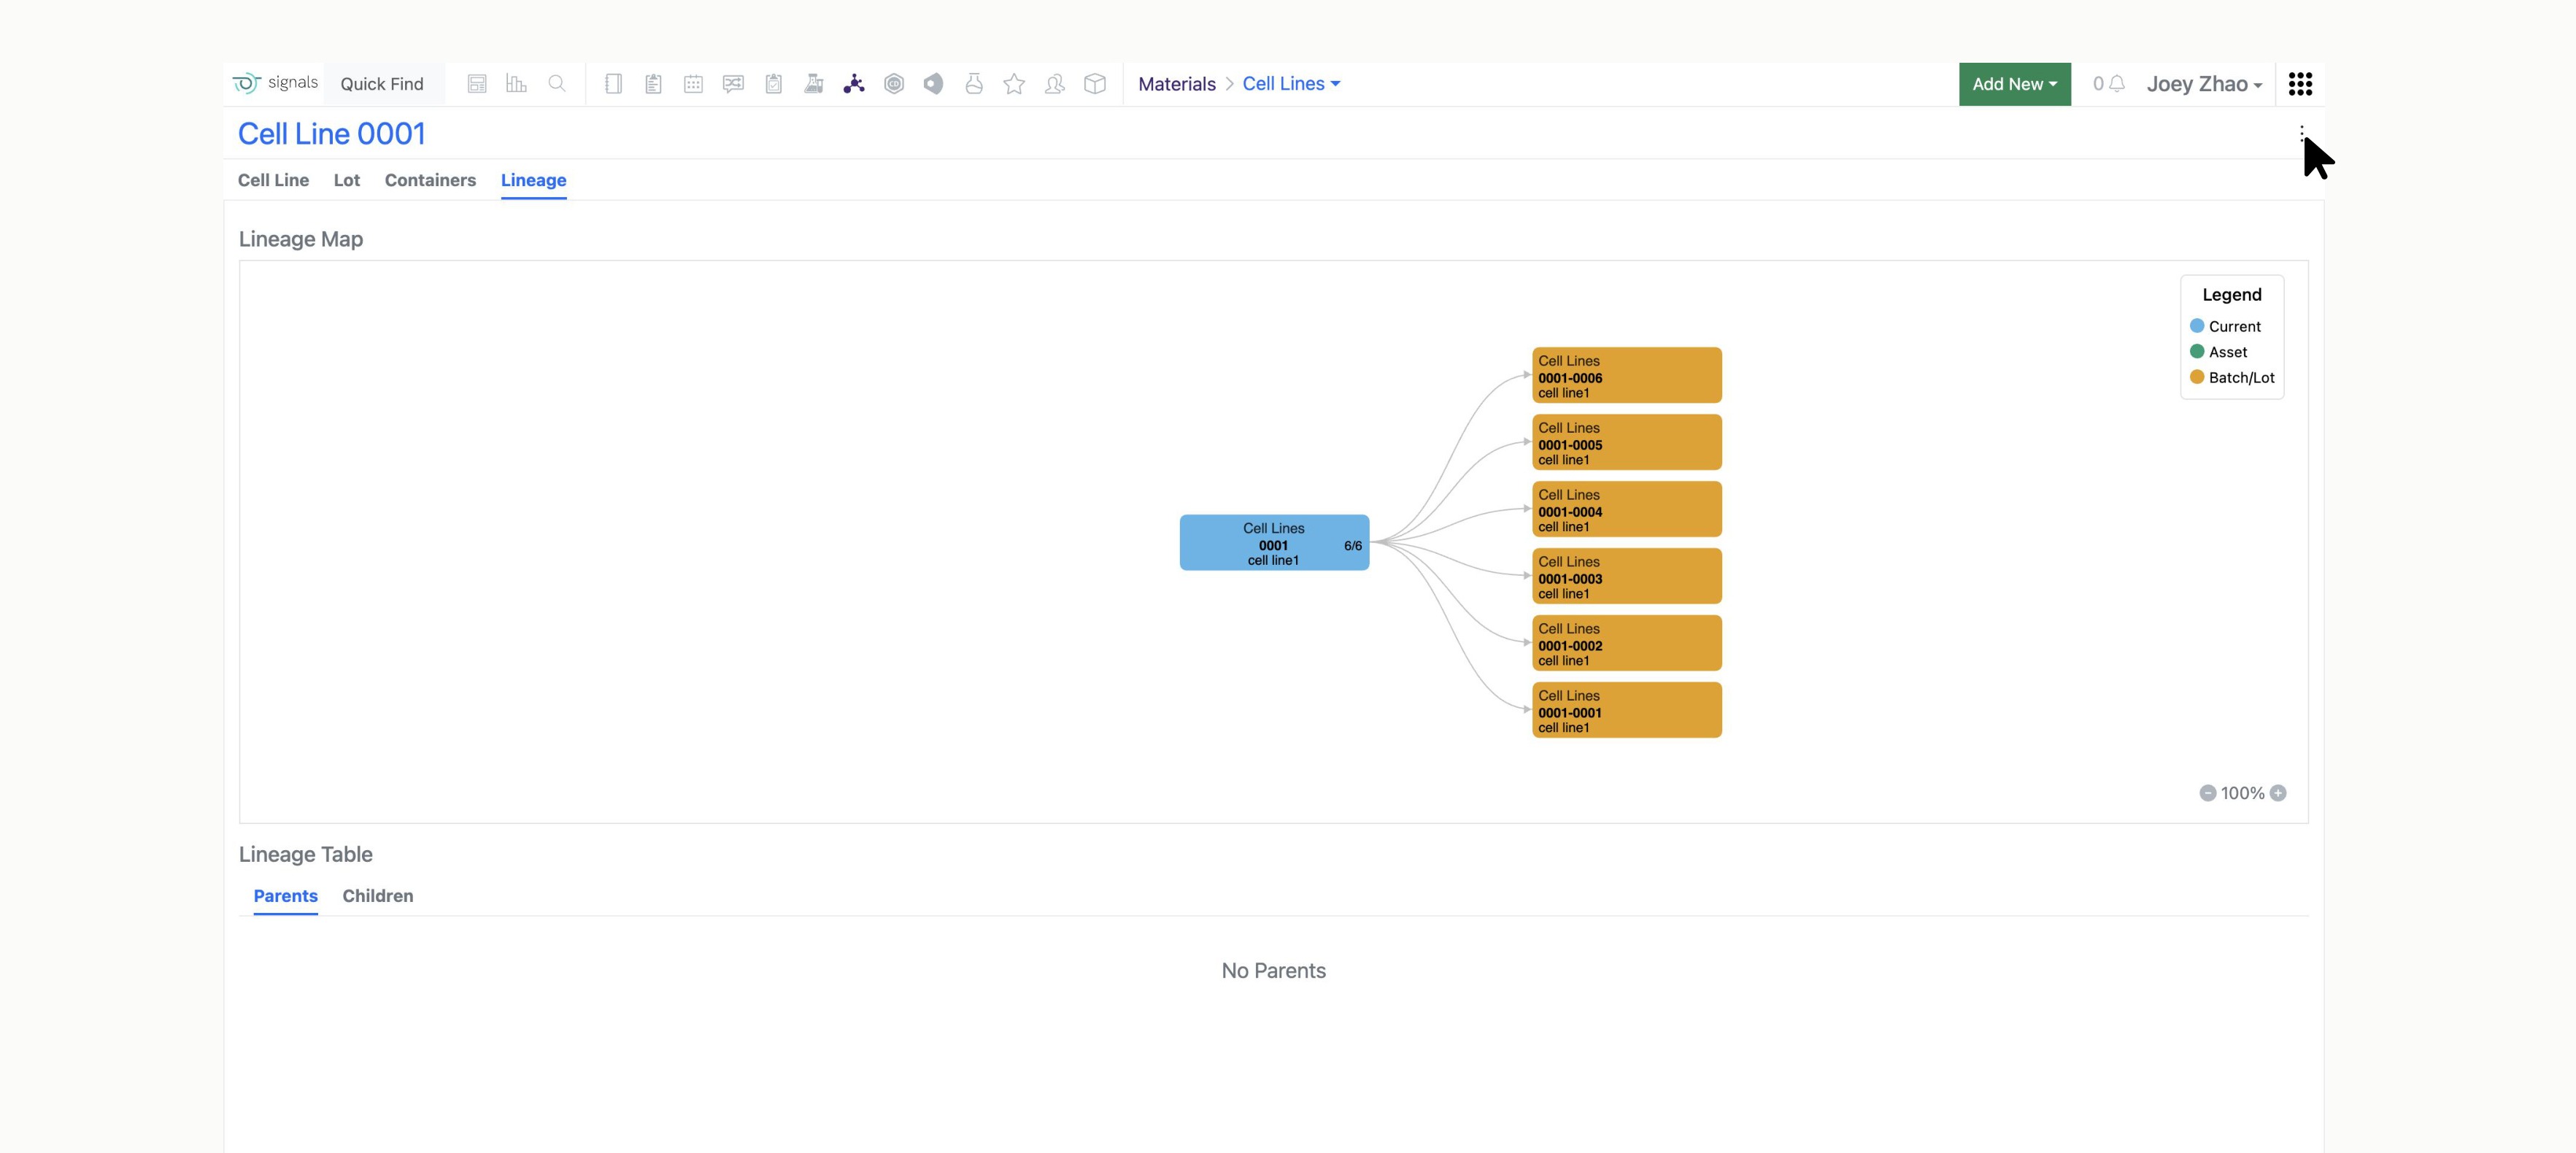Expand the Add New dropdown
This screenshot has width=2576, height=1153.
[2014, 84]
